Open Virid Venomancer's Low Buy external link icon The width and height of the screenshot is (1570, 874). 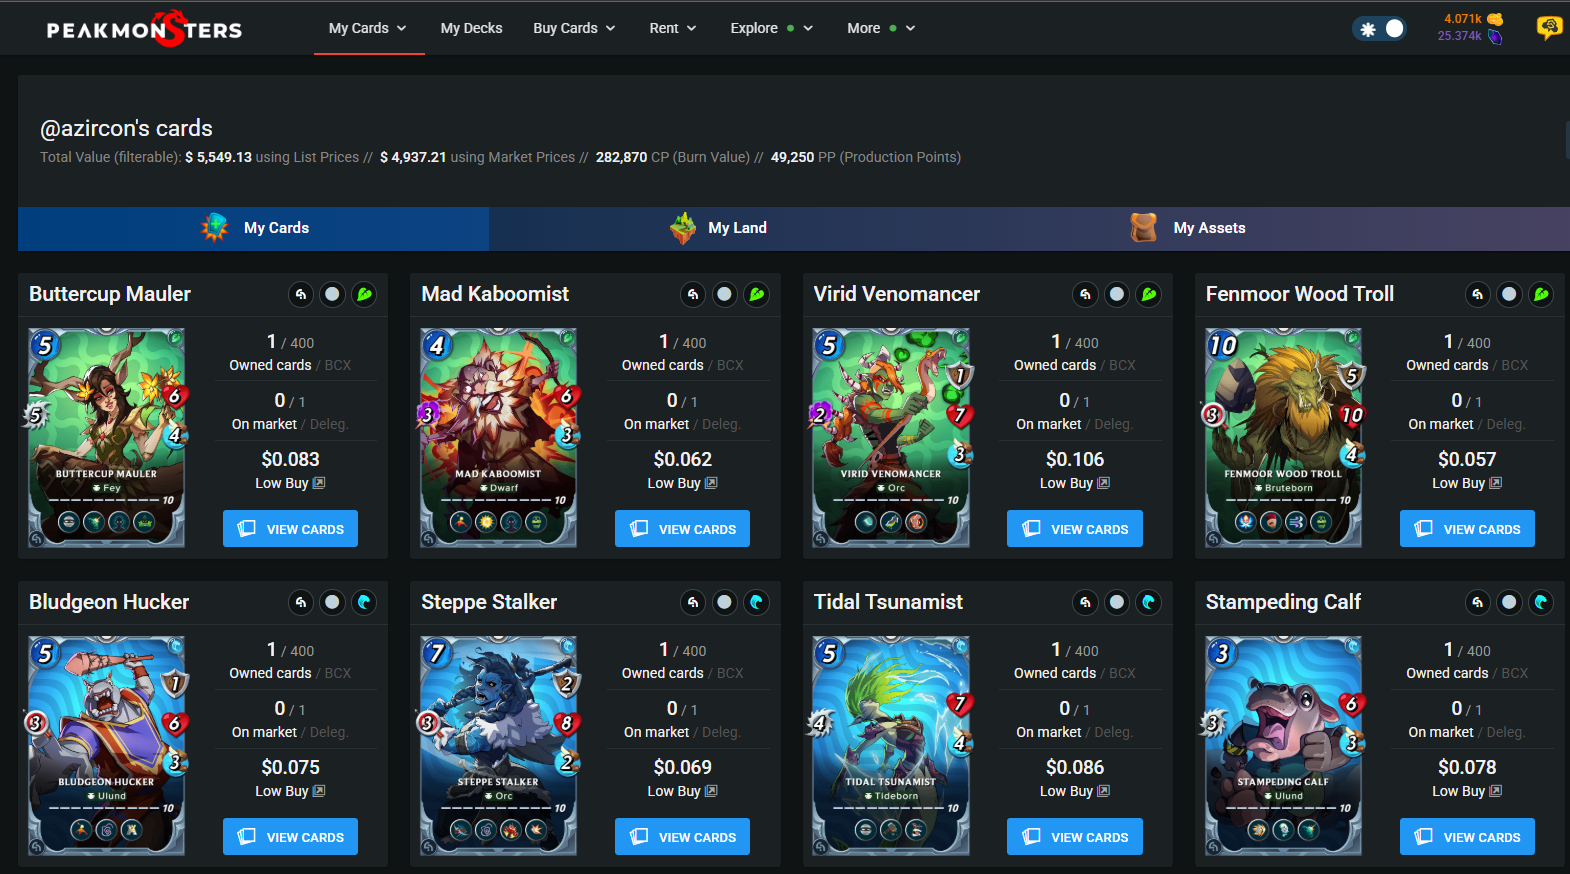[x=1103, y=483]
